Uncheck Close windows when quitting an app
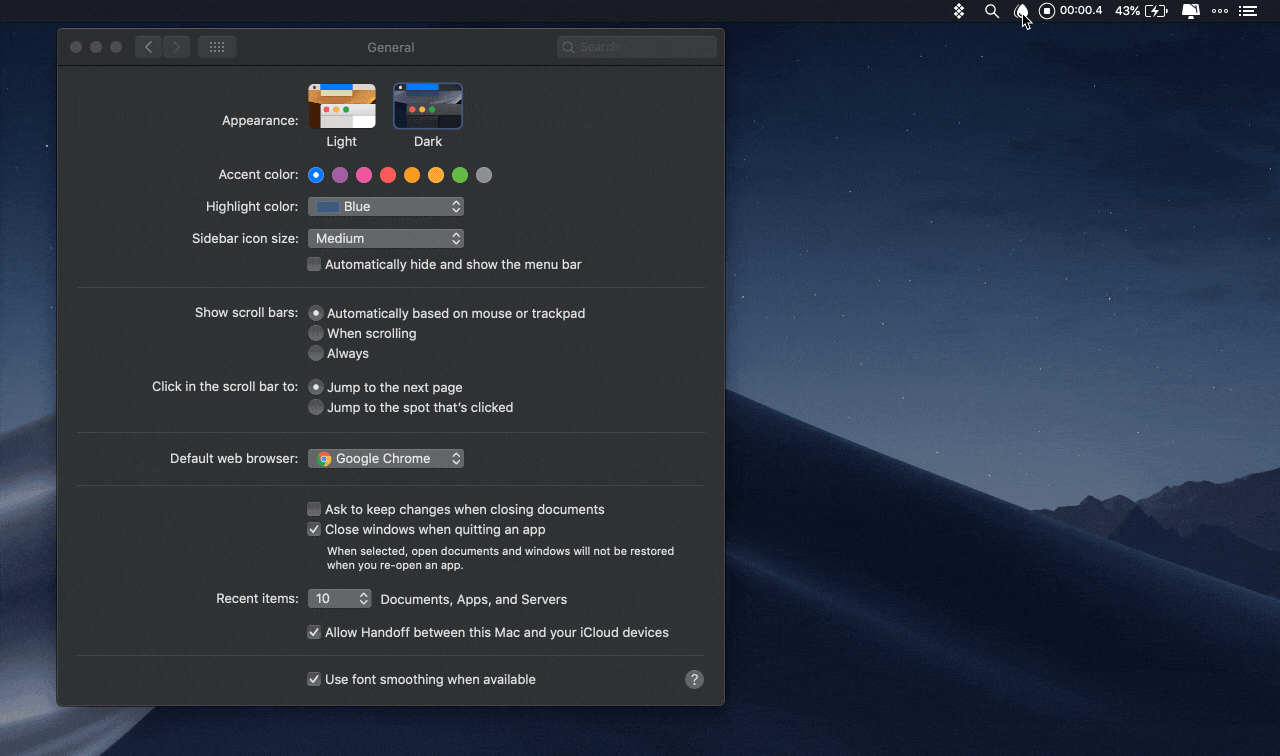 (314, 530)
